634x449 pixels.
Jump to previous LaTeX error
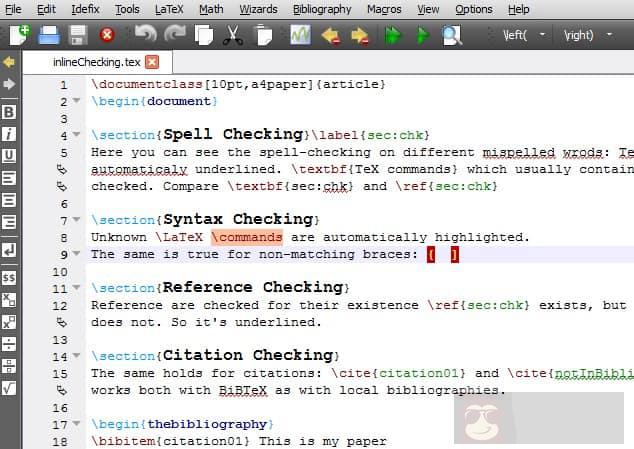330,36
